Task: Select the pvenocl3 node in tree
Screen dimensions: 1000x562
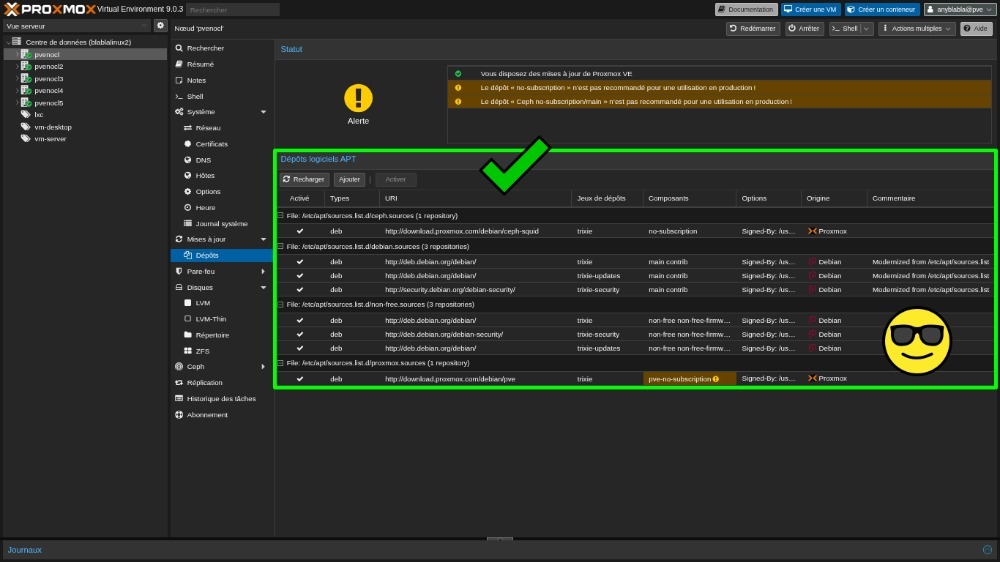Action: [48, 79]
